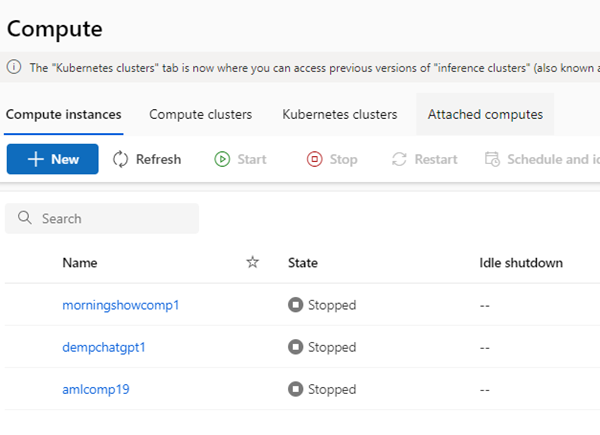
Task: Switch to the Compute clusters tab
Action: pyautogui.click(x=200, y=114)
